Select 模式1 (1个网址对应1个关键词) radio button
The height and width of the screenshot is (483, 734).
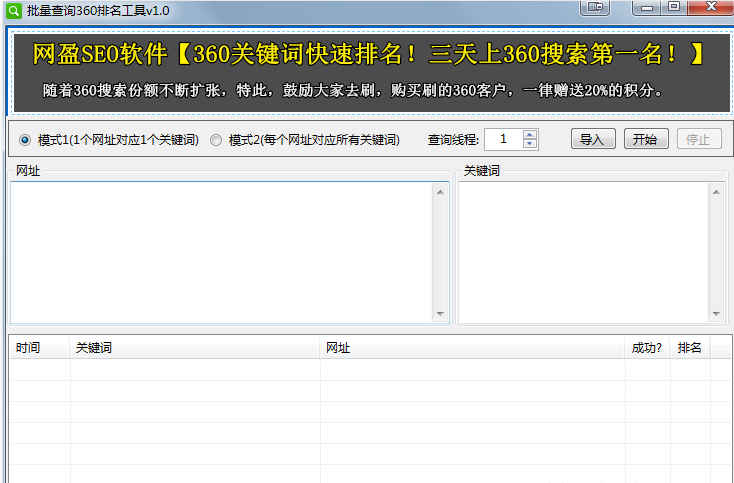[25, 140]
